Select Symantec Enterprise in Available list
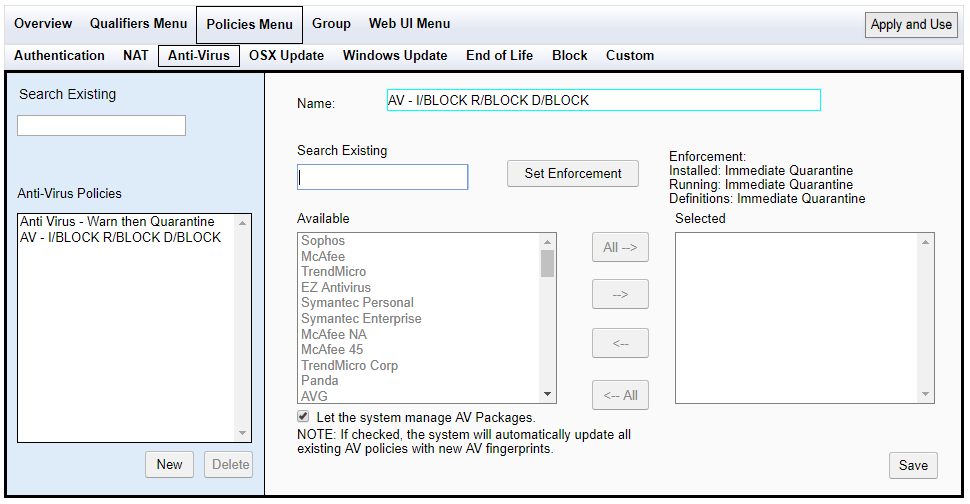The height and width of the screenshot is (504, 970). [361, 318]
